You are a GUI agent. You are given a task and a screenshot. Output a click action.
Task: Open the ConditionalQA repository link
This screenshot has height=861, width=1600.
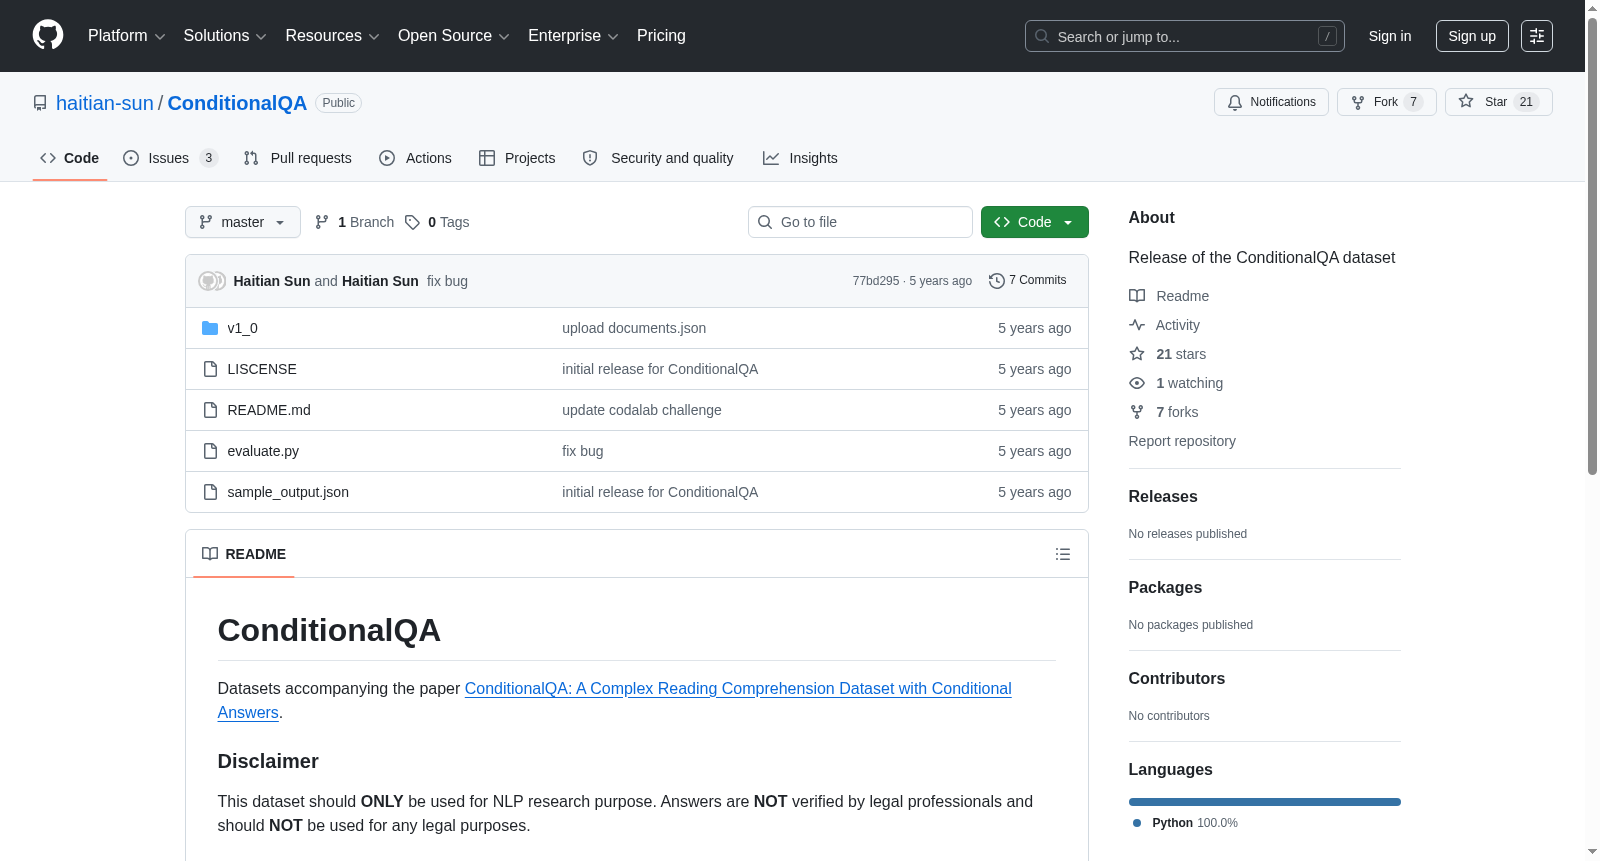pos(237,103)
